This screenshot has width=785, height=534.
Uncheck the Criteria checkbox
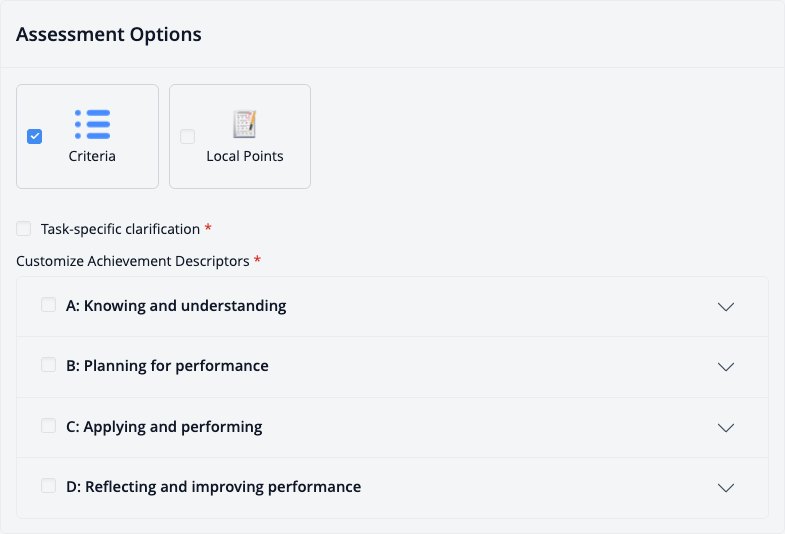pos(35,136)
